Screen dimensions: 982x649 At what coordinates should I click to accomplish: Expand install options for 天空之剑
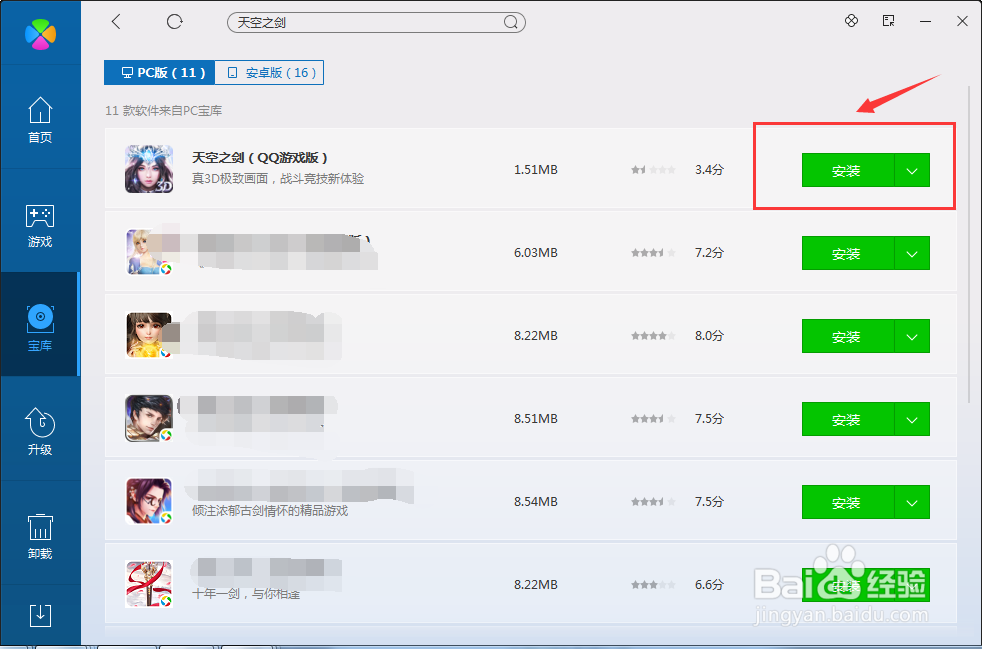click(912, 170)
